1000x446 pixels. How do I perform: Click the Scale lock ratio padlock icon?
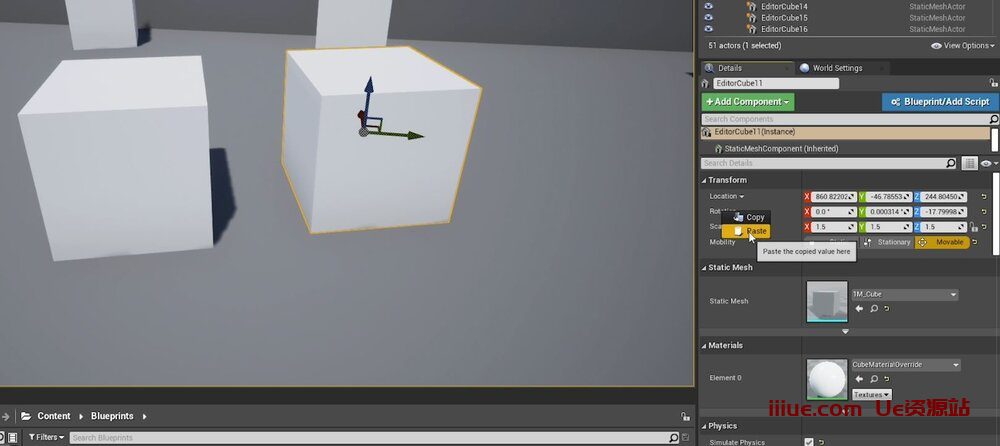click(x=973, y=227)
